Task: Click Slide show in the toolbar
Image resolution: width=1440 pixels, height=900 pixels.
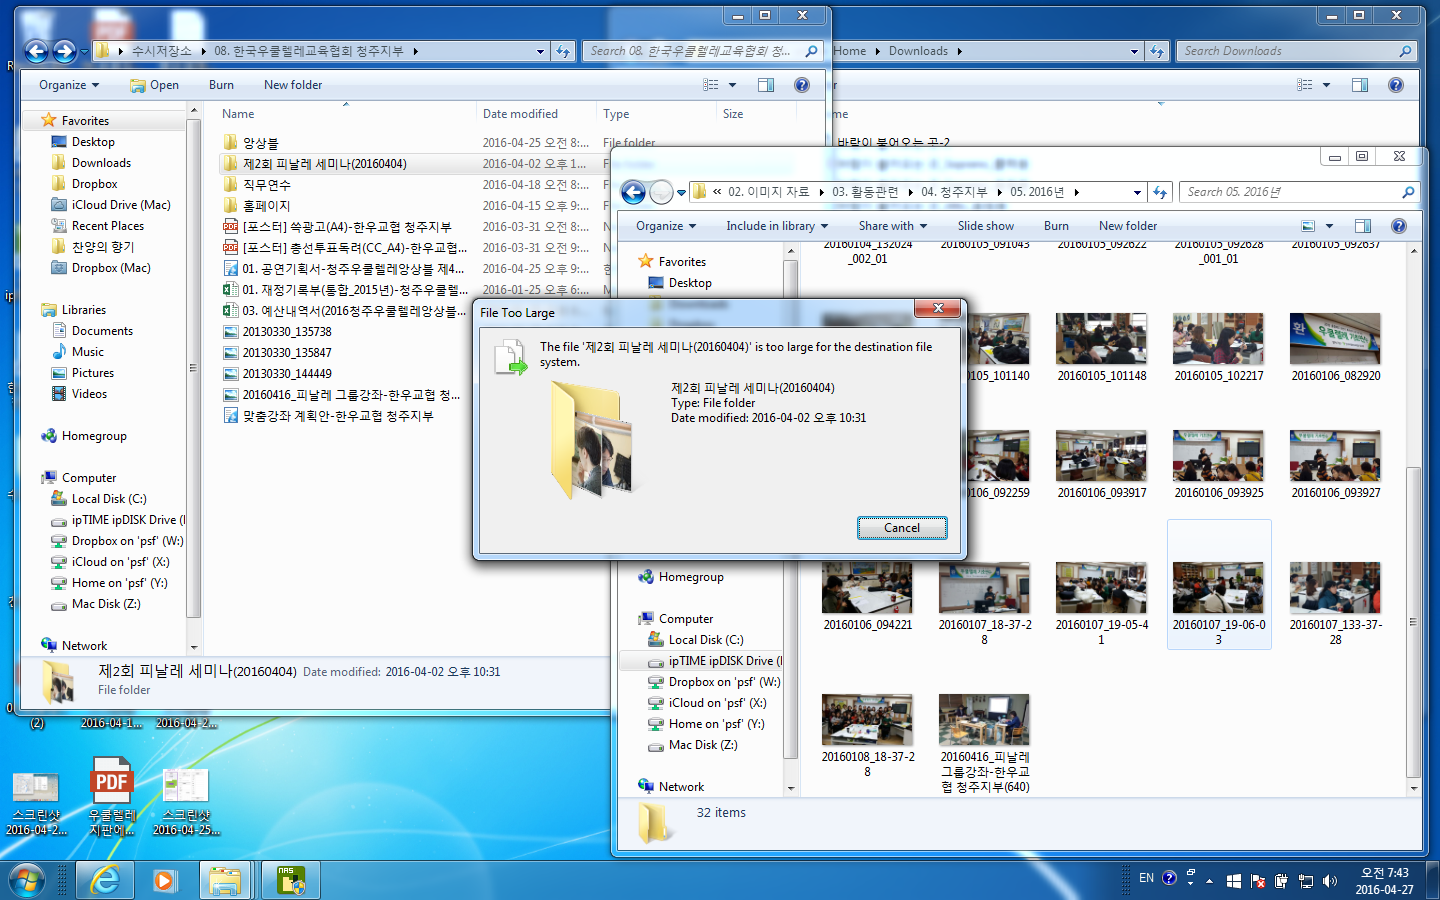Action: coord(985,226)
